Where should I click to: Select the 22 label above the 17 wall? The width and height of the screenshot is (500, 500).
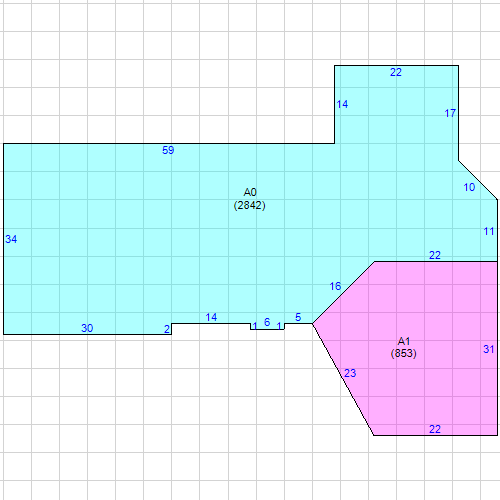[396, 72]
